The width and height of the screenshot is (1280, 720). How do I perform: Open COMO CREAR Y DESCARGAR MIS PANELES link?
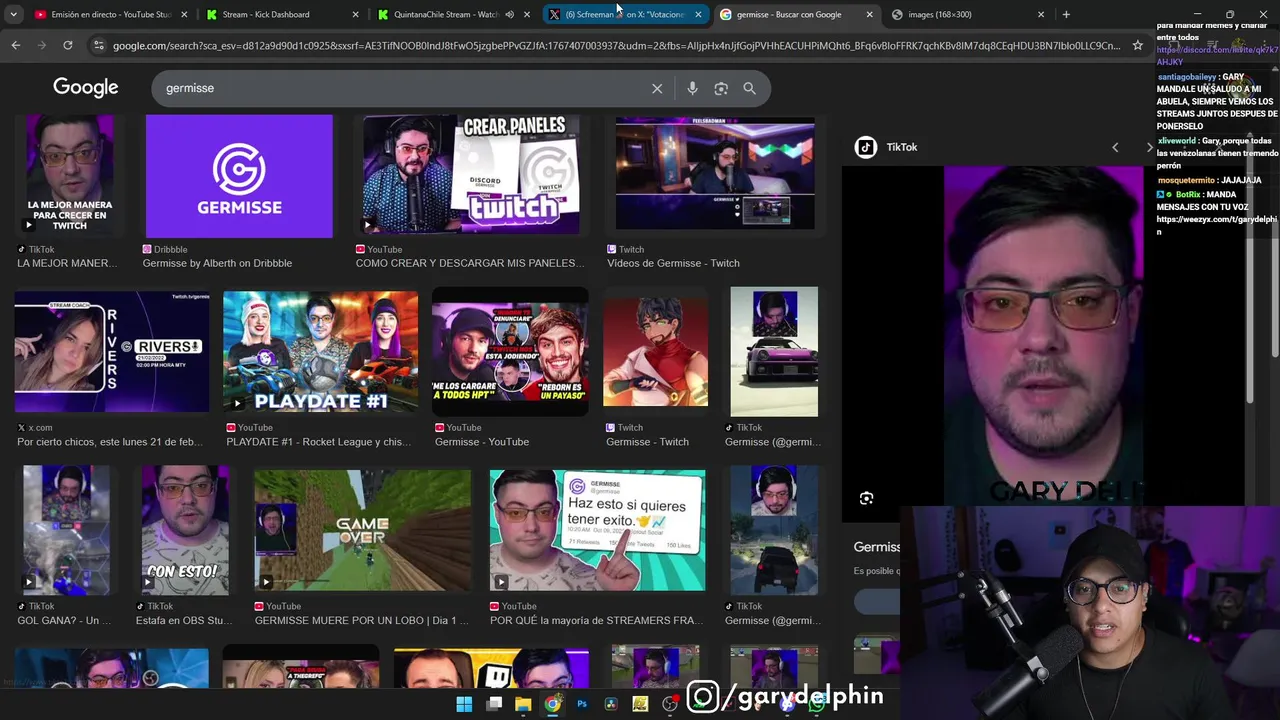click(x=470, y=263)
